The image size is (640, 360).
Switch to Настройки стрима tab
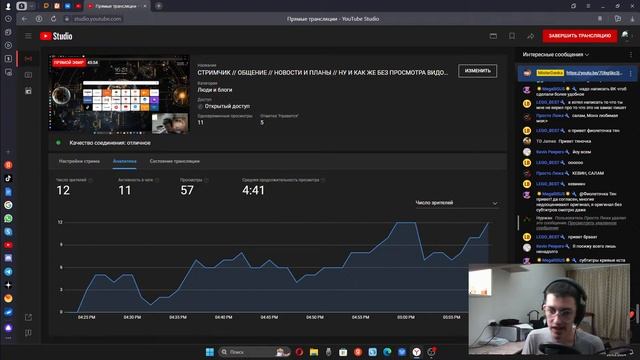click(79, 161)
